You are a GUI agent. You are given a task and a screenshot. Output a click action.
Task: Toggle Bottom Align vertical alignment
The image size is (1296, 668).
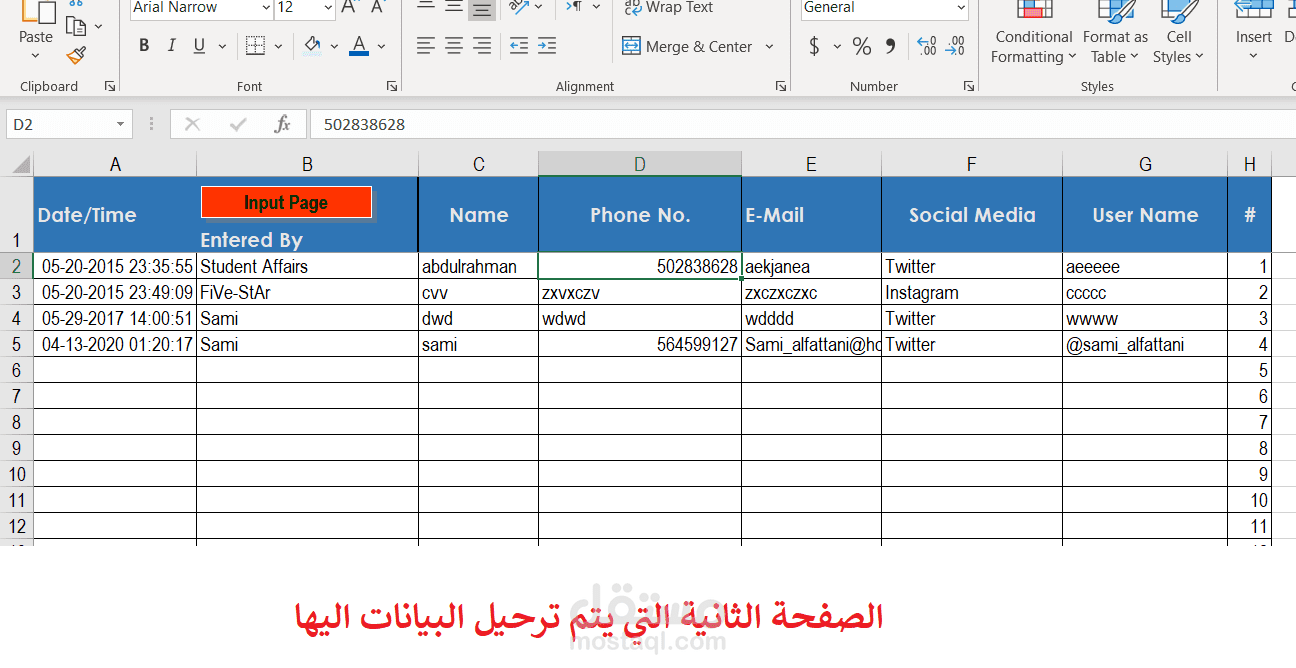pos(482,8)
